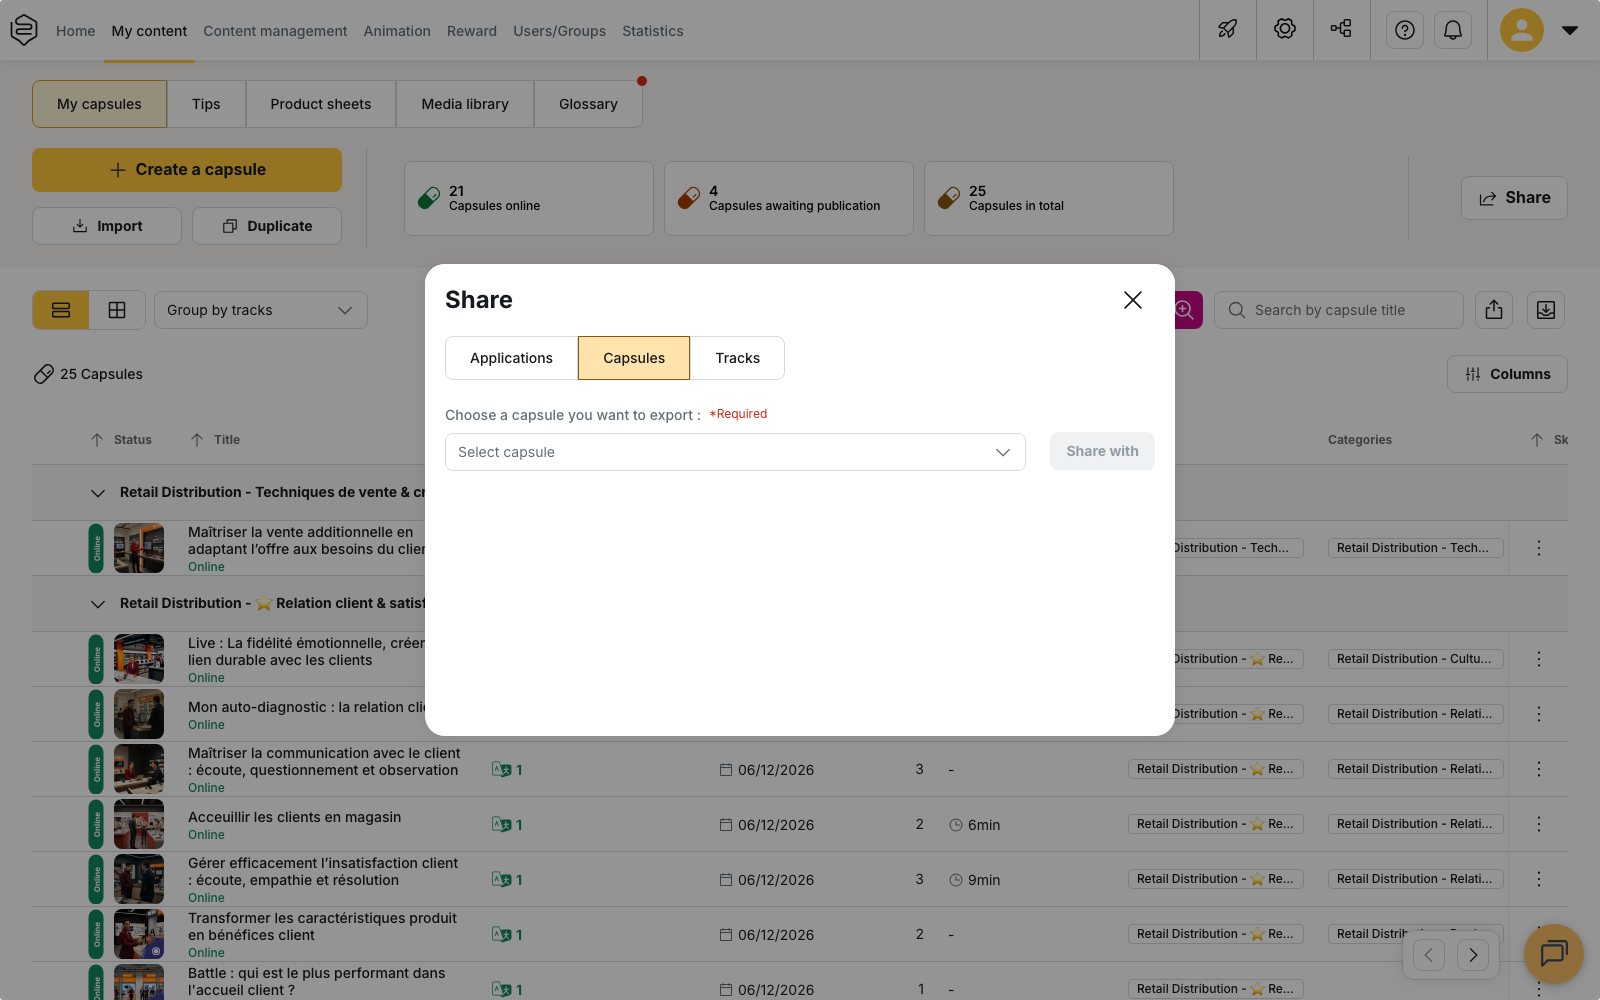This screenshot has width=1600, height=1000.
Task: Open the chat support bubble
Action: [x=1554, y=954]
